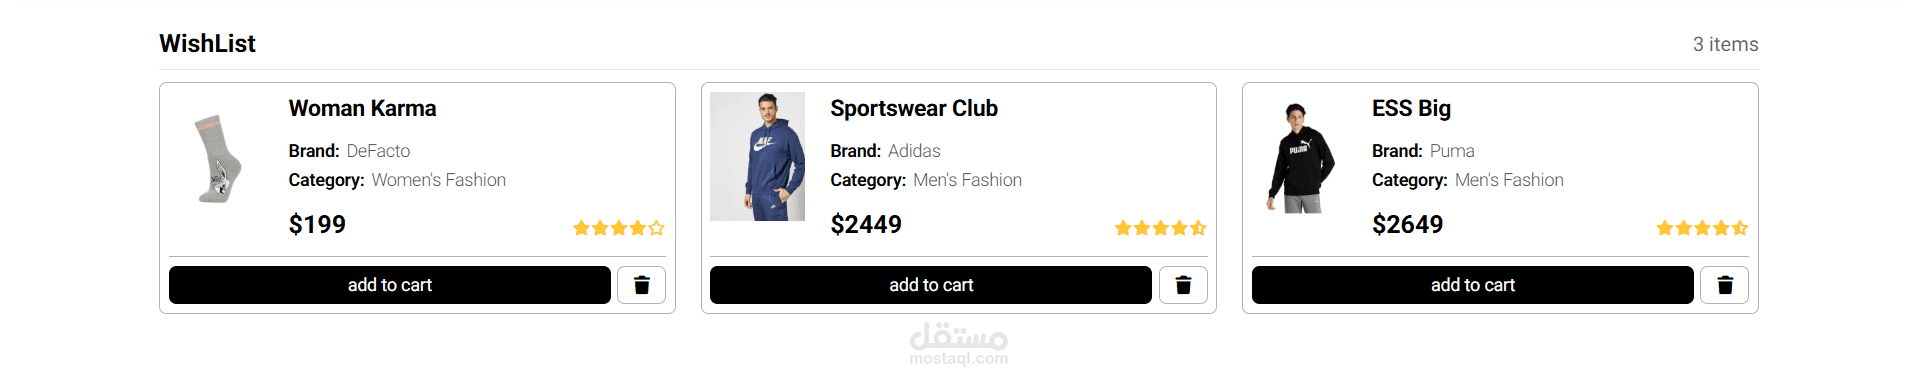Remove Sportswear Club via its trash icon

coord(1183,285)
